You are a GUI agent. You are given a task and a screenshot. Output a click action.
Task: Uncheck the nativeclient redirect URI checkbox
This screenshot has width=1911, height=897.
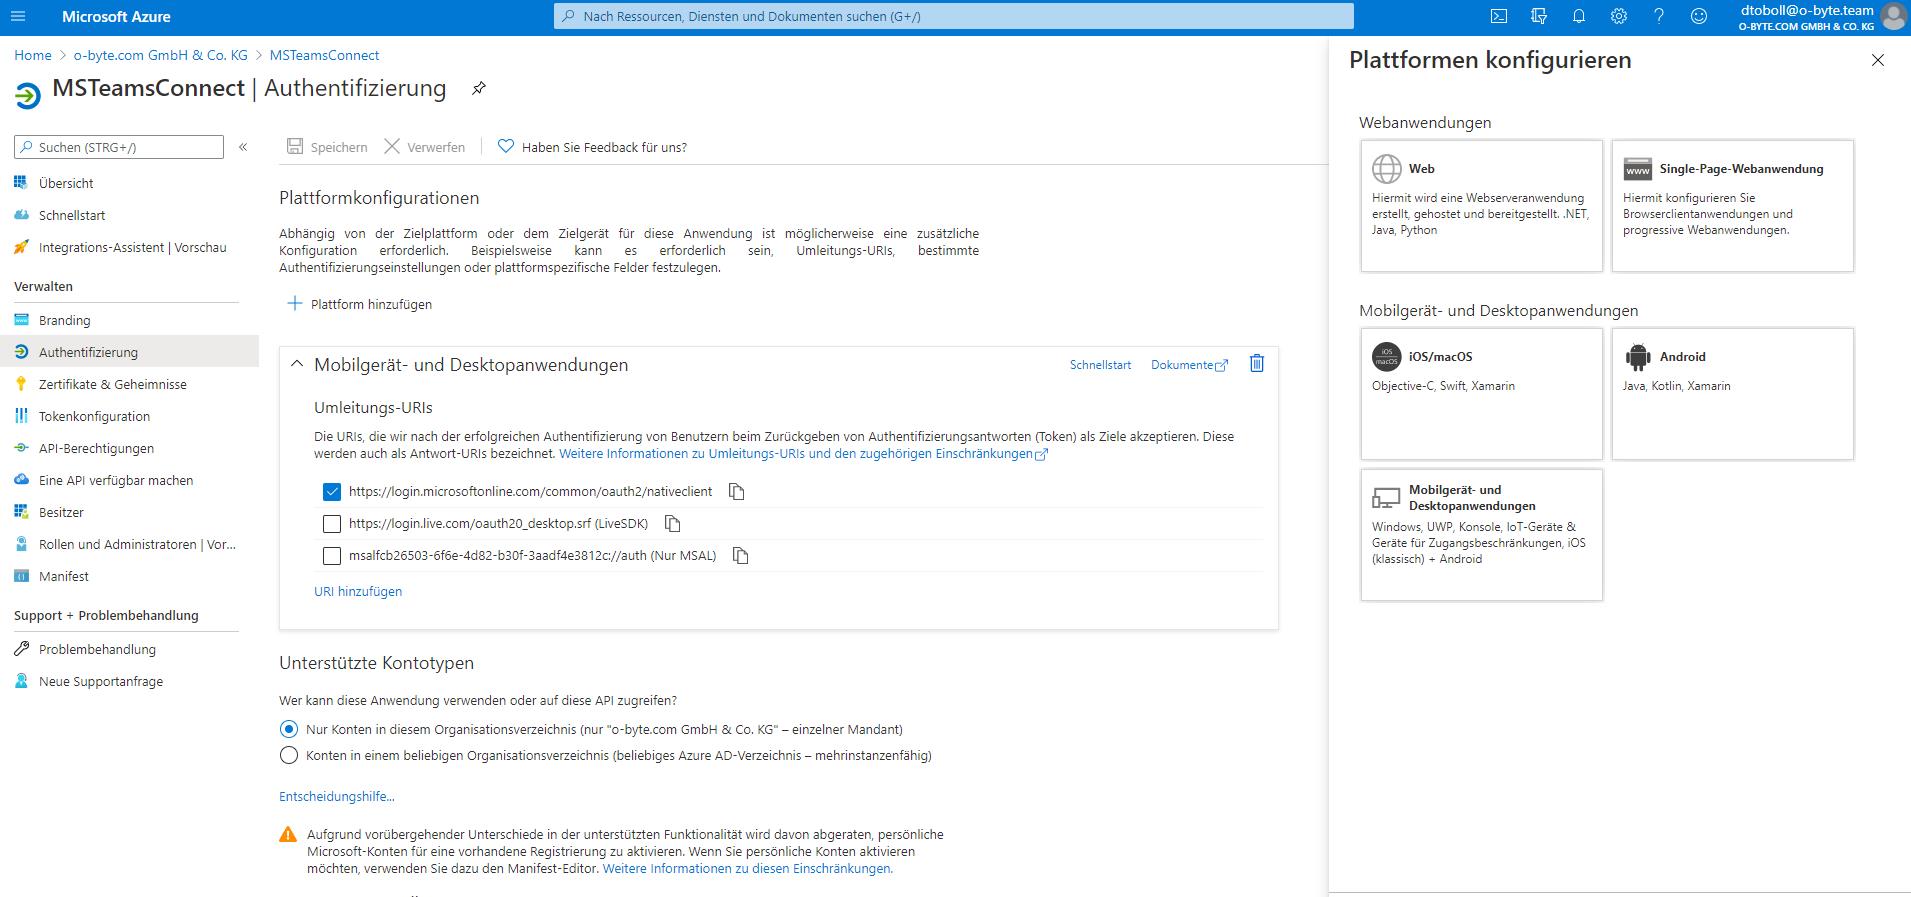[x=332, y=492]
